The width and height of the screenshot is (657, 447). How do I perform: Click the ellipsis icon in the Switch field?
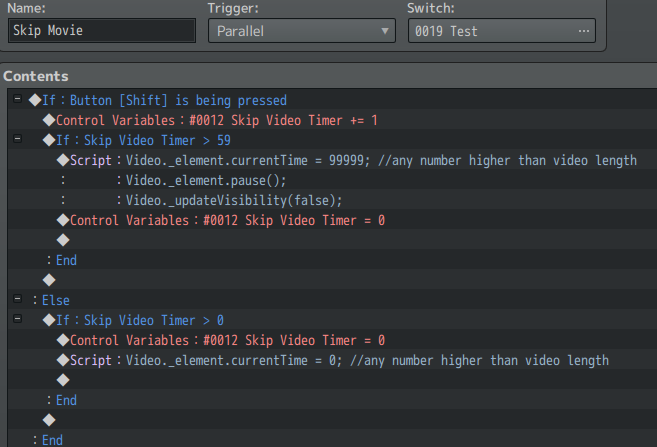584,31
